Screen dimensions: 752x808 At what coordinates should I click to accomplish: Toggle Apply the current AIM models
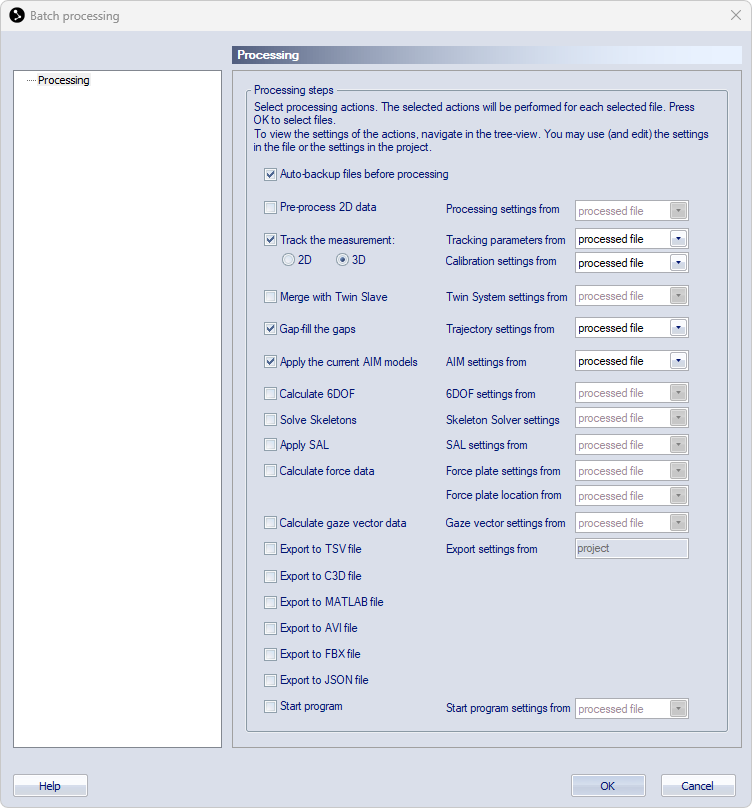click(270, 362)
